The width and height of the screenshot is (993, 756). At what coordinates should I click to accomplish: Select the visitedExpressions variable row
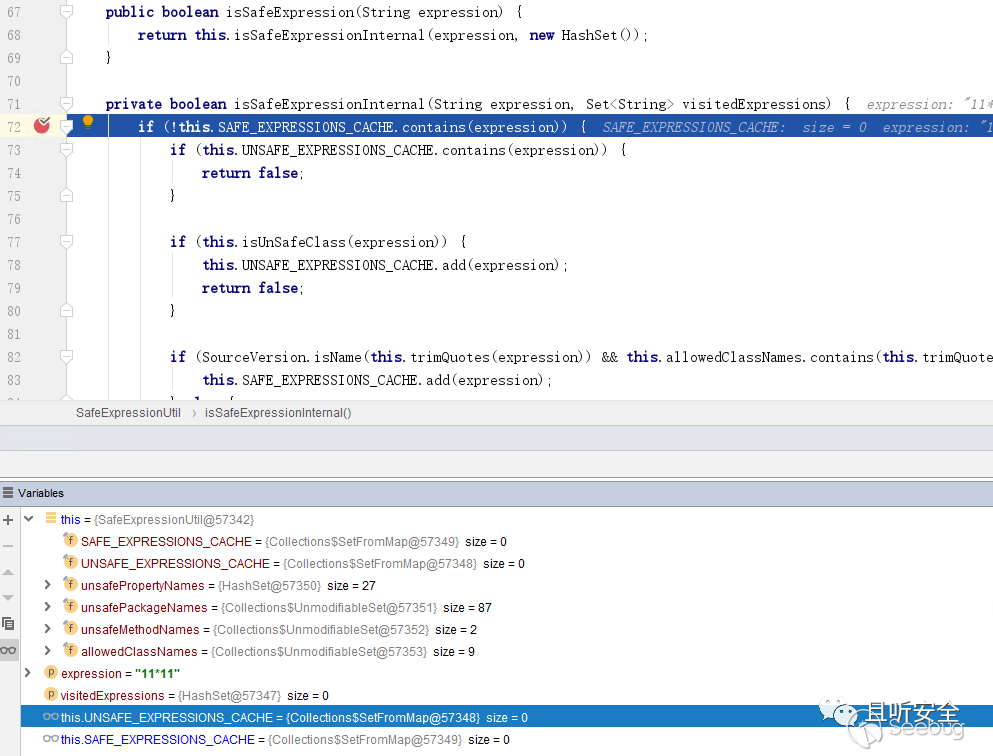[x=112, y=695]
